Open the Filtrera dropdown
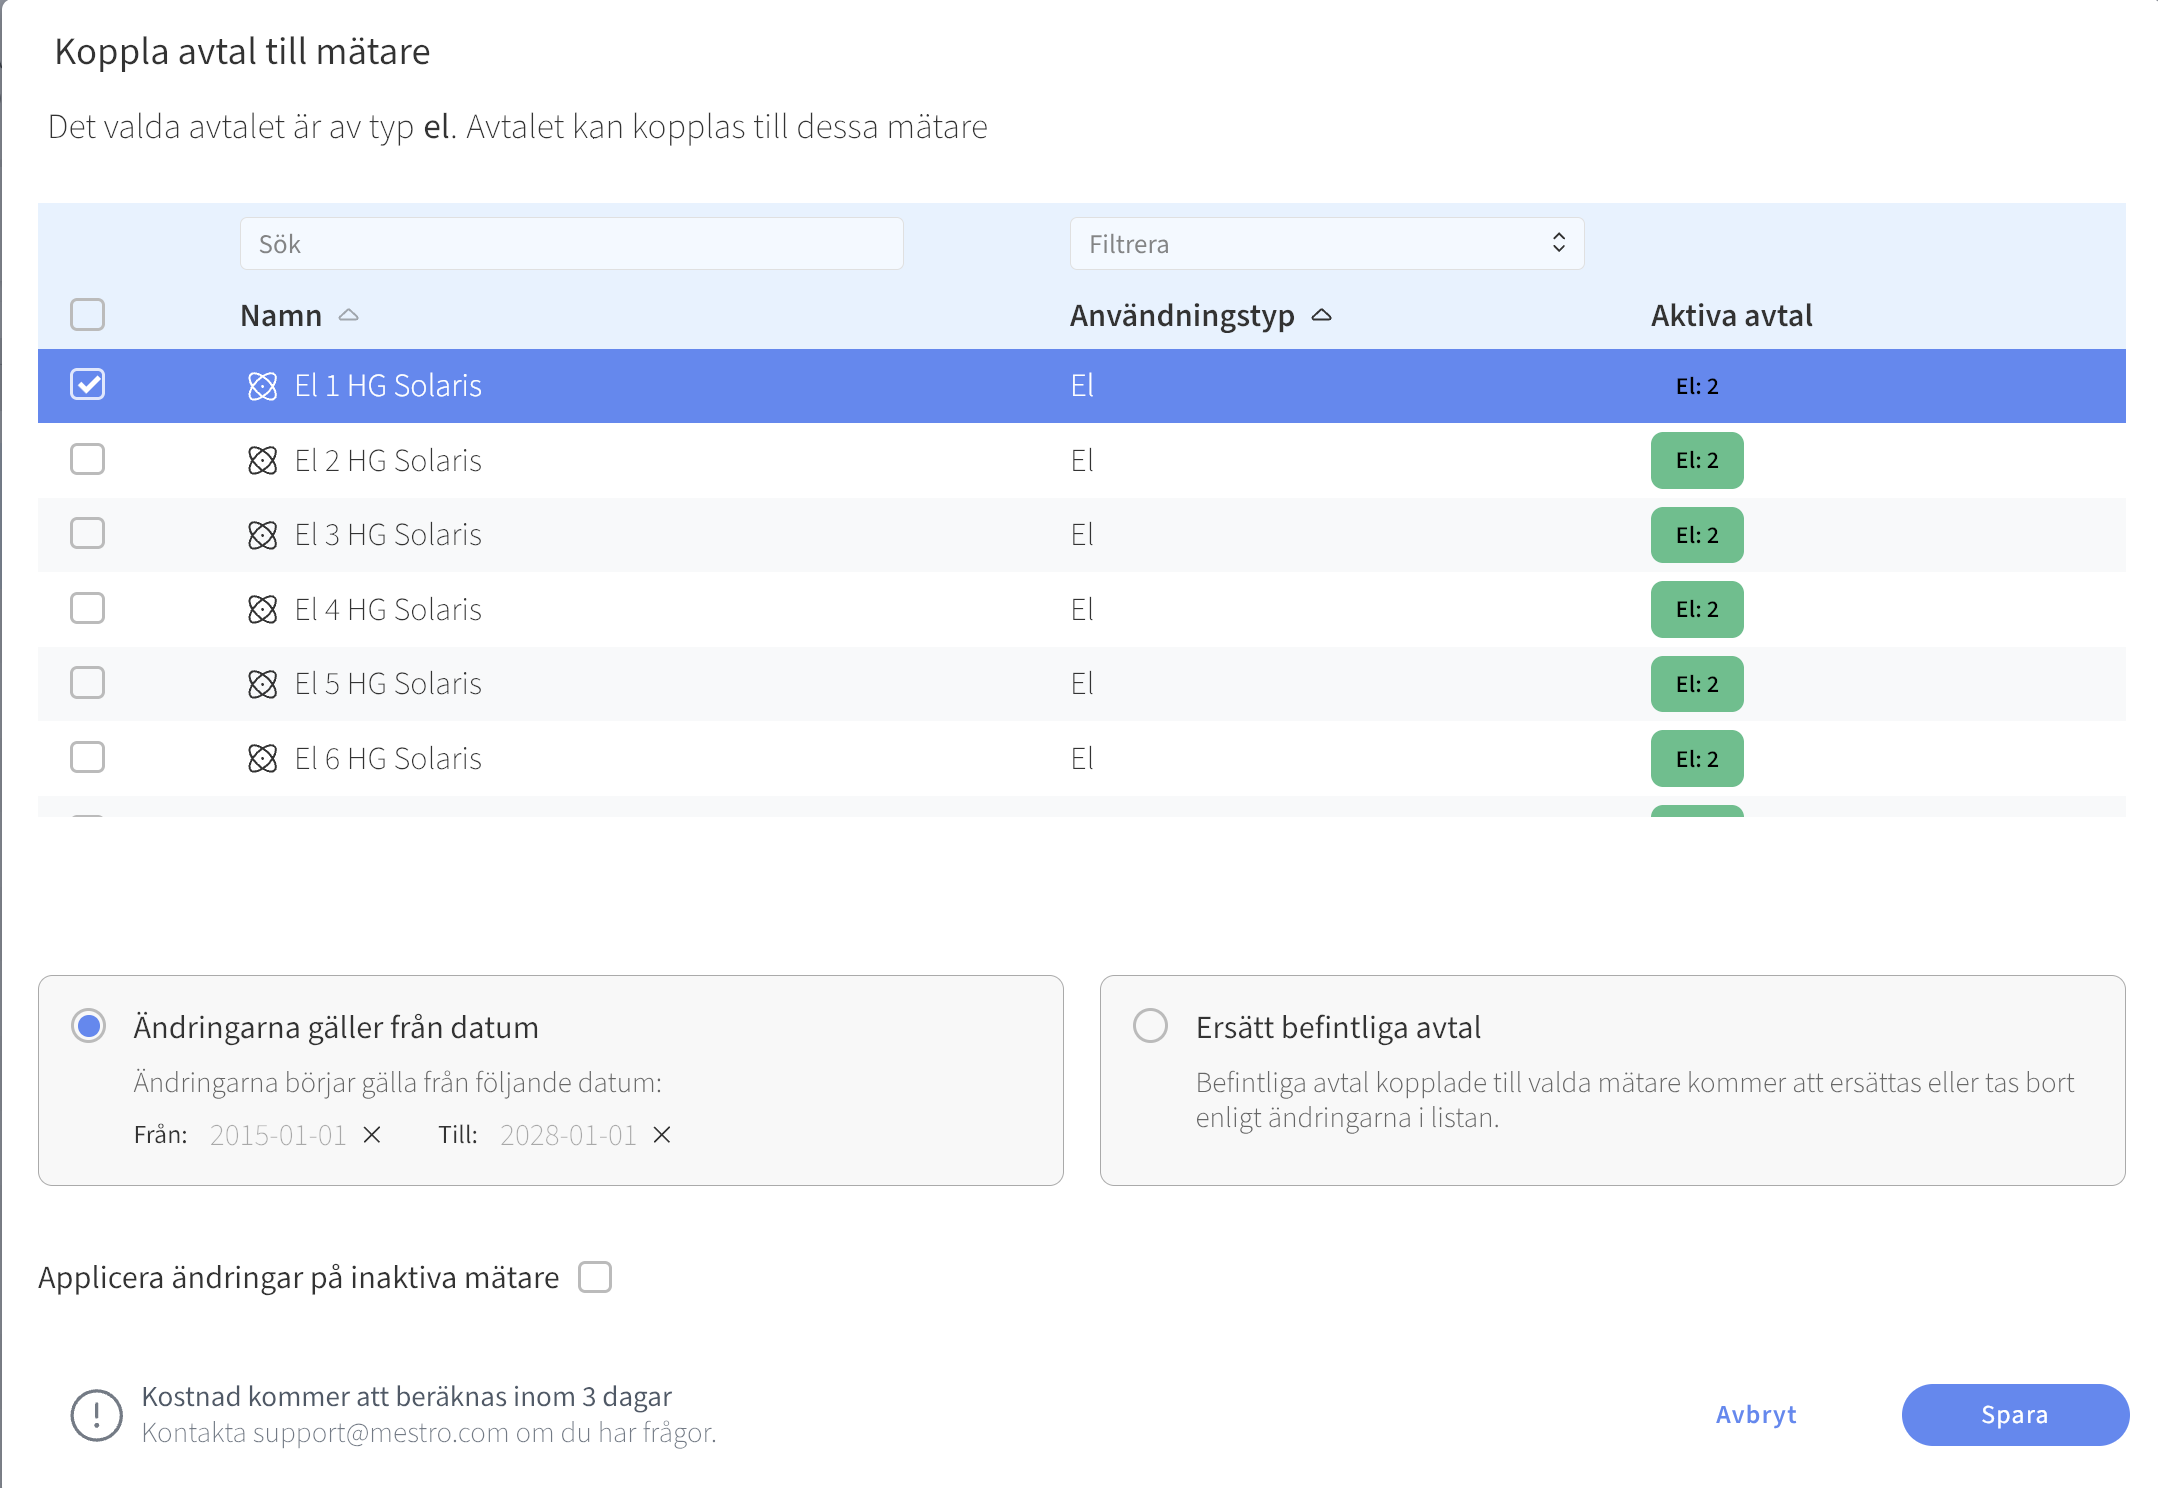 click(1327, 244)
